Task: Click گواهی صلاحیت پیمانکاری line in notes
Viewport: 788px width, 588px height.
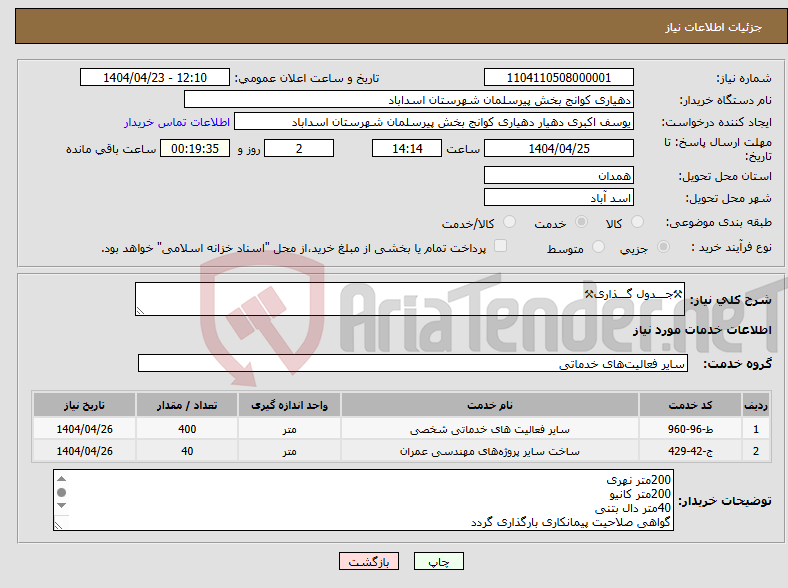Action: click(570, 523)
